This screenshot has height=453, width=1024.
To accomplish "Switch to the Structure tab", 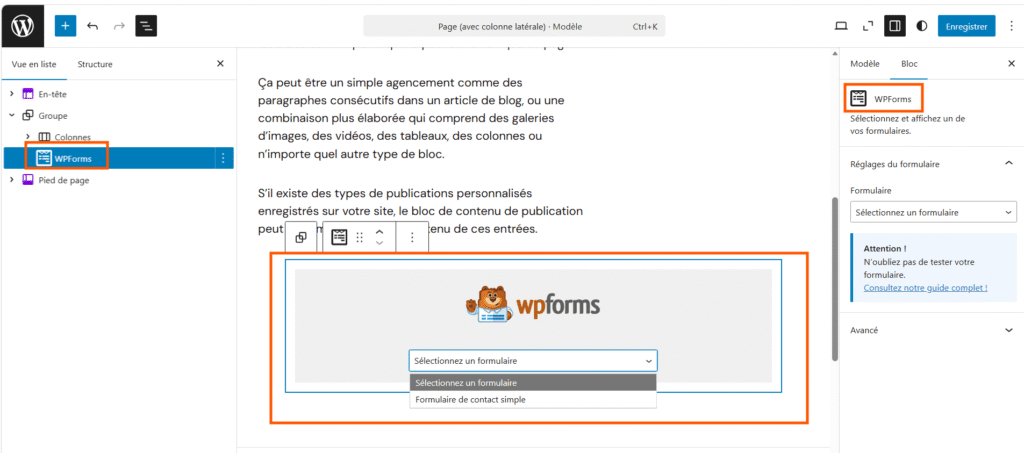I will pos(95,64).
